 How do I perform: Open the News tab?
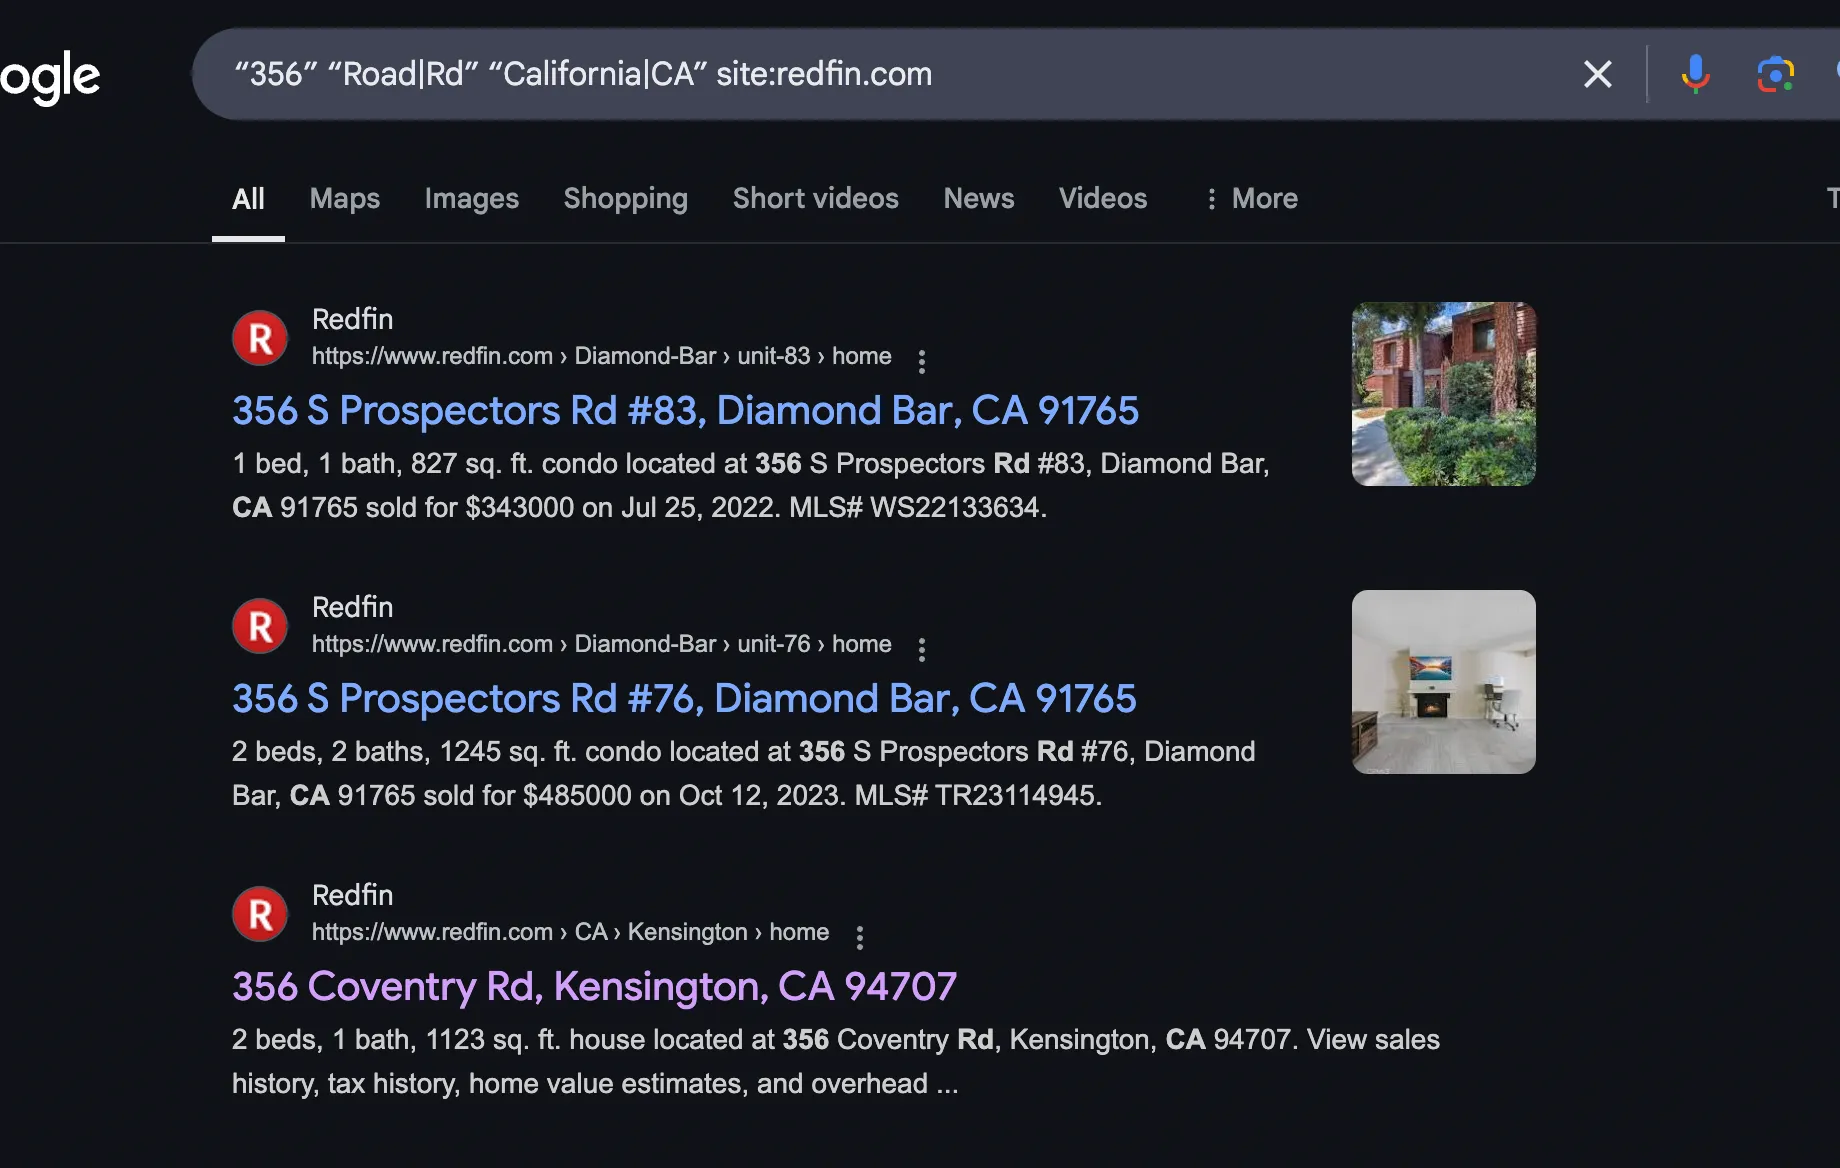(978, 199)
